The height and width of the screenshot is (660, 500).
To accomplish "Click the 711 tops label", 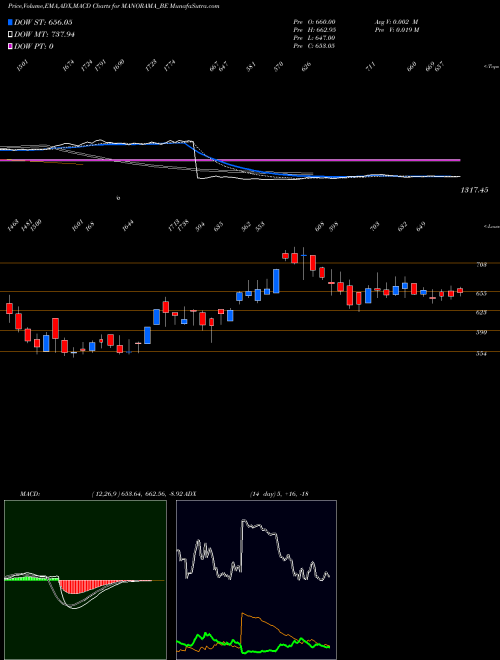I will 371,66.
